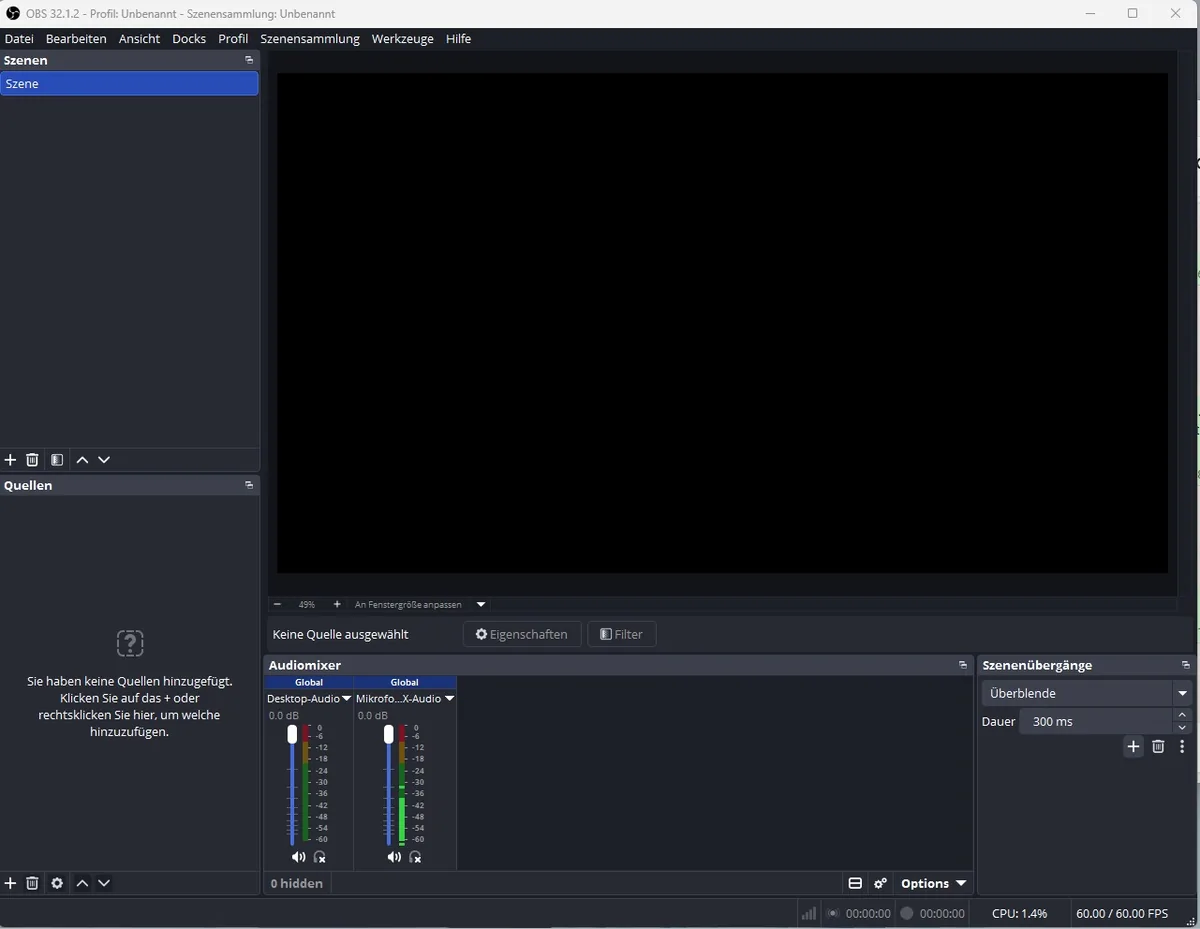This screenshot has width=1200, height=929.
Task: Open the Options dropdown in Audiomixer
Action: pos(933,883)
